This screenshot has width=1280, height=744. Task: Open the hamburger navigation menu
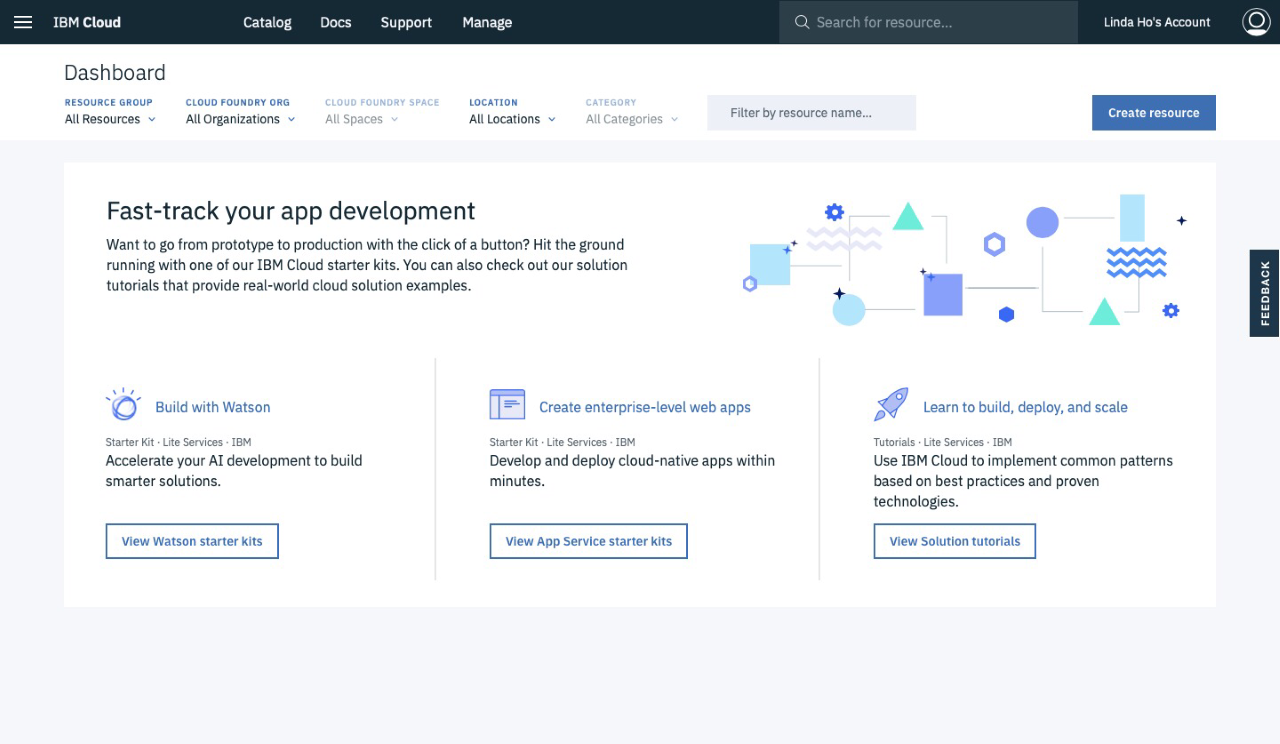point(23,22)
